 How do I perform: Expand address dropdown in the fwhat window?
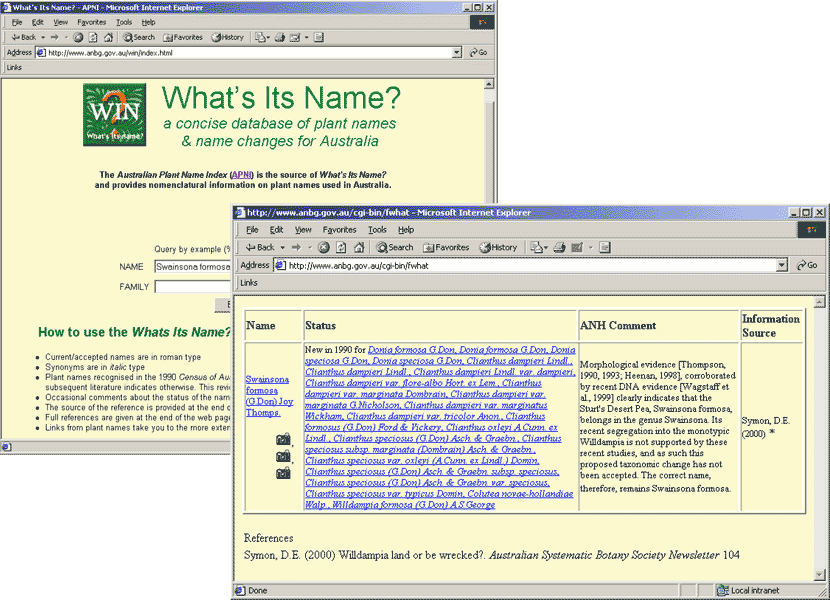[782, 265]
